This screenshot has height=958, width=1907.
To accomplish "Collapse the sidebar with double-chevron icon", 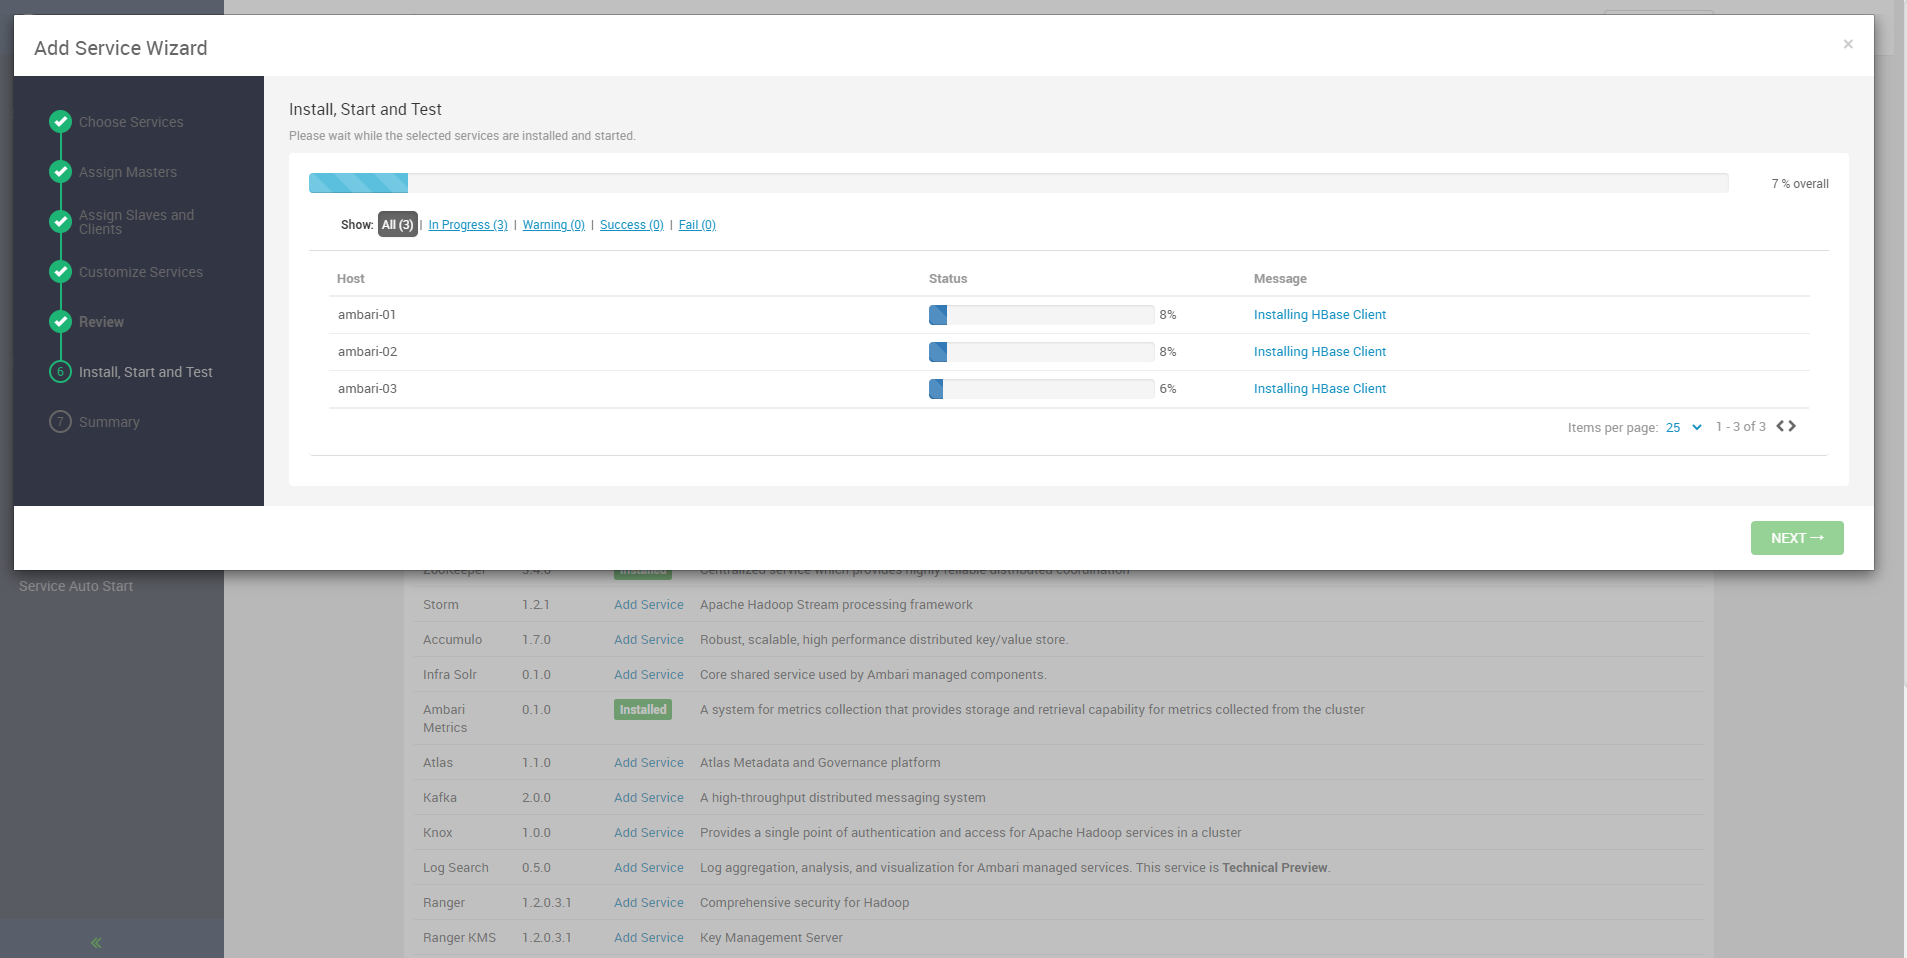I will (x=96, y=942).
